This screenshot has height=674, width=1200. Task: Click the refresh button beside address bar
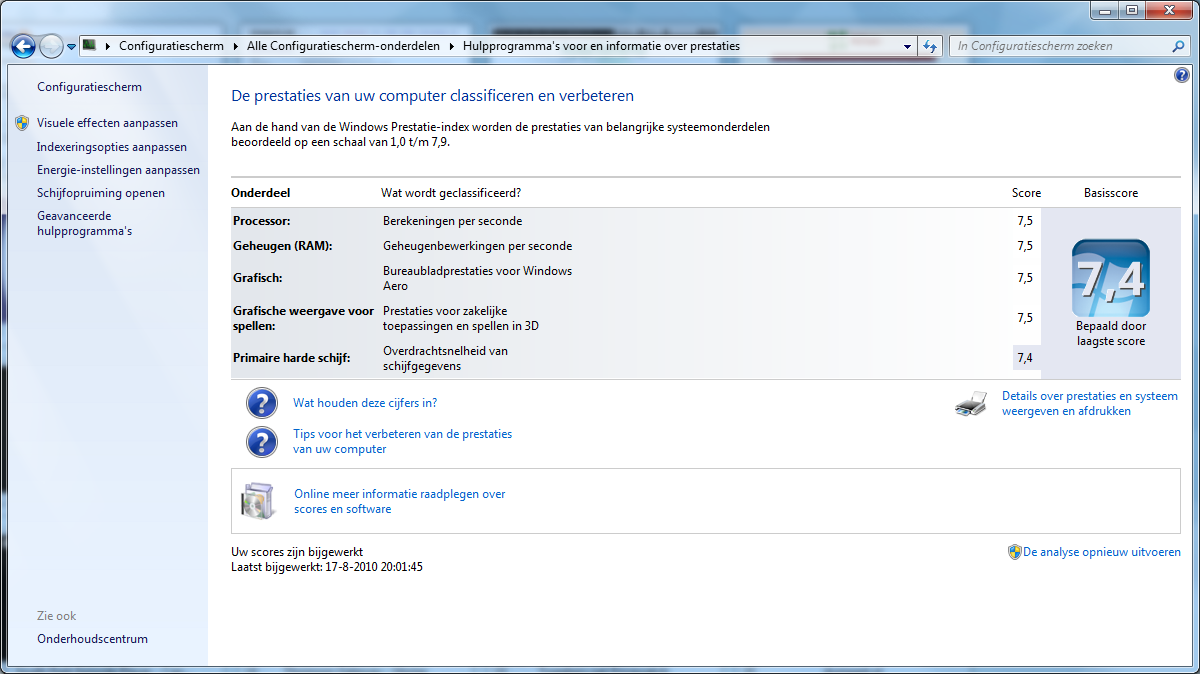pyautogui.click(x=930, y=46)
